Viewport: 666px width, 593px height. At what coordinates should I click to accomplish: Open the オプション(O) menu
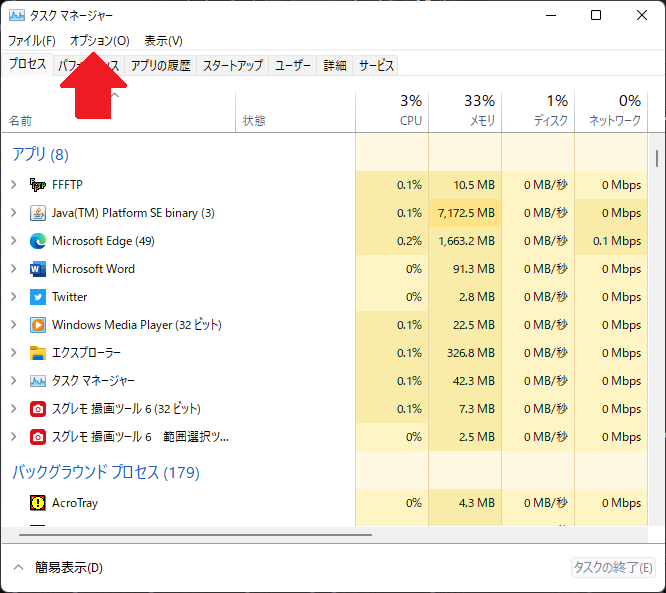(x=100, y=41)
